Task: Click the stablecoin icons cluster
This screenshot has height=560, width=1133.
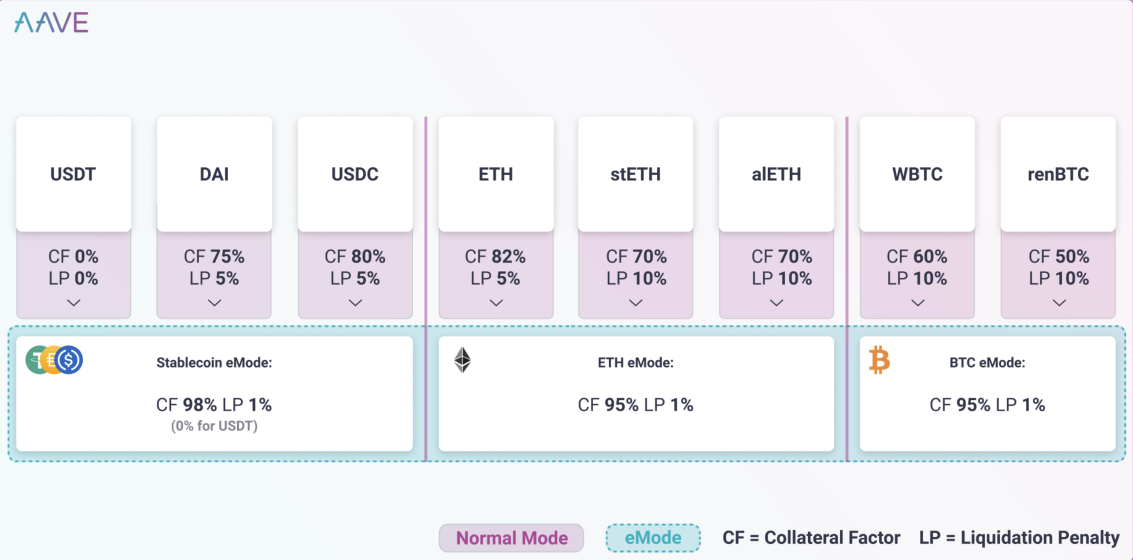Action: click(54, 360)
